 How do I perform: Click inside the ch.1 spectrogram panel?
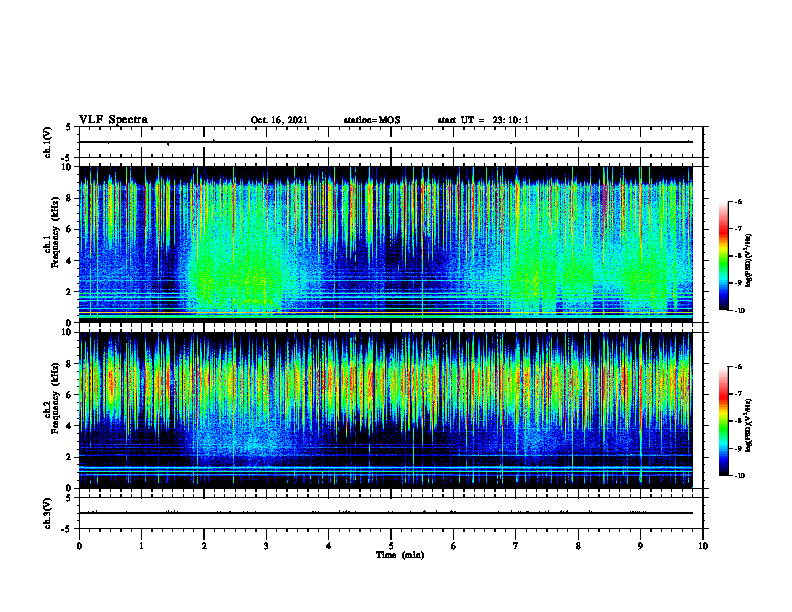[386, 244]
